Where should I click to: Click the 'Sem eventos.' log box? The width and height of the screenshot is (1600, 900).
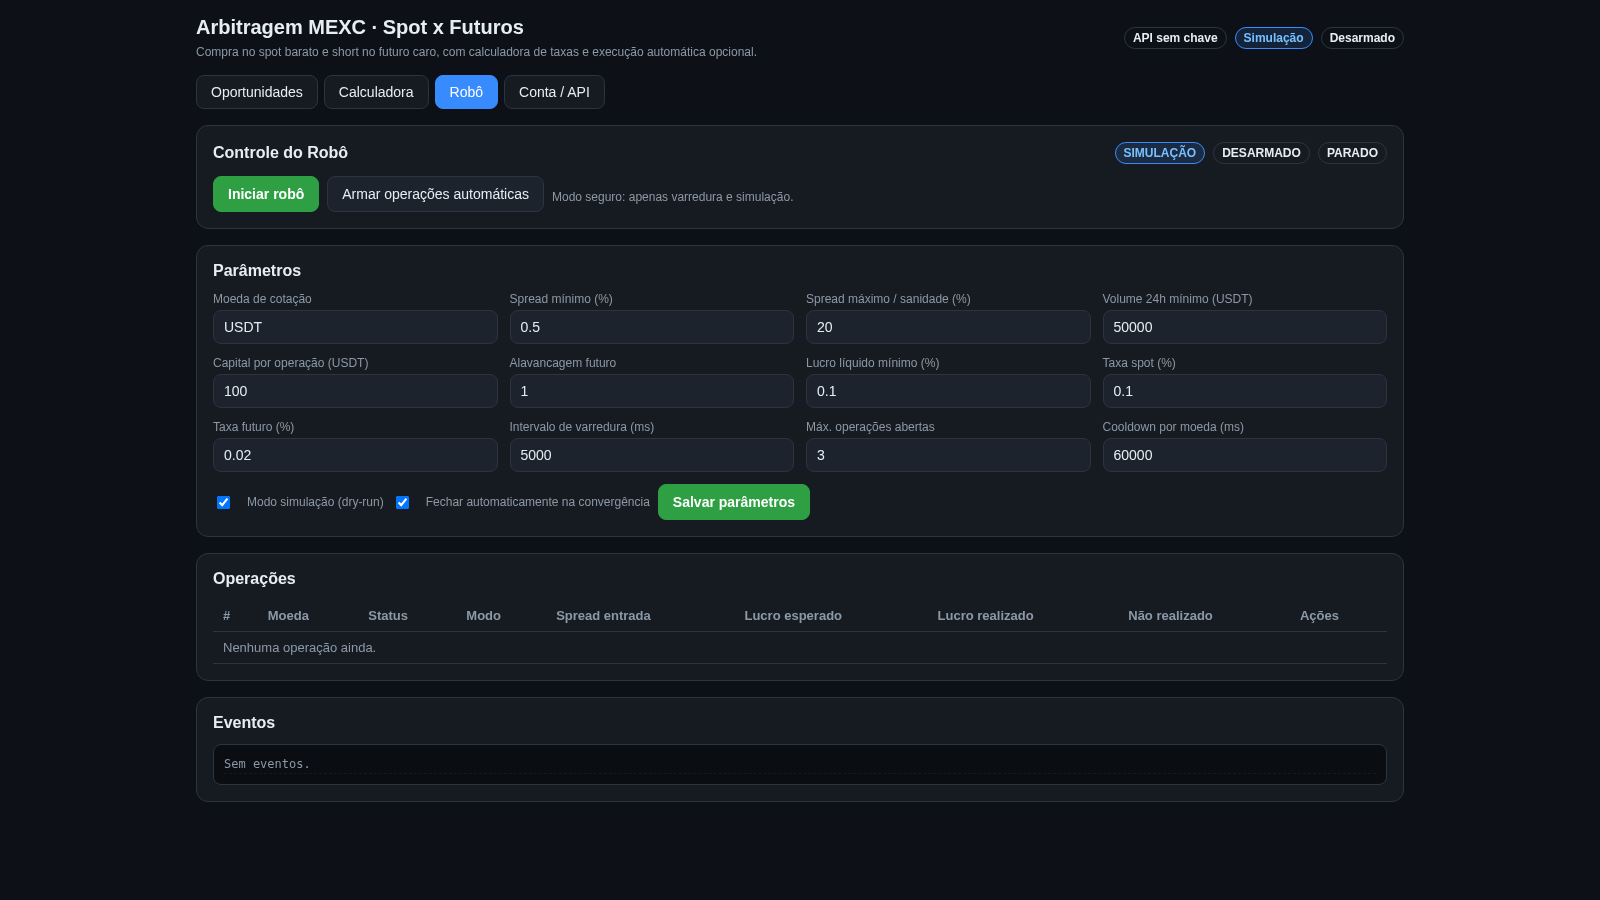tap(800, 764)
